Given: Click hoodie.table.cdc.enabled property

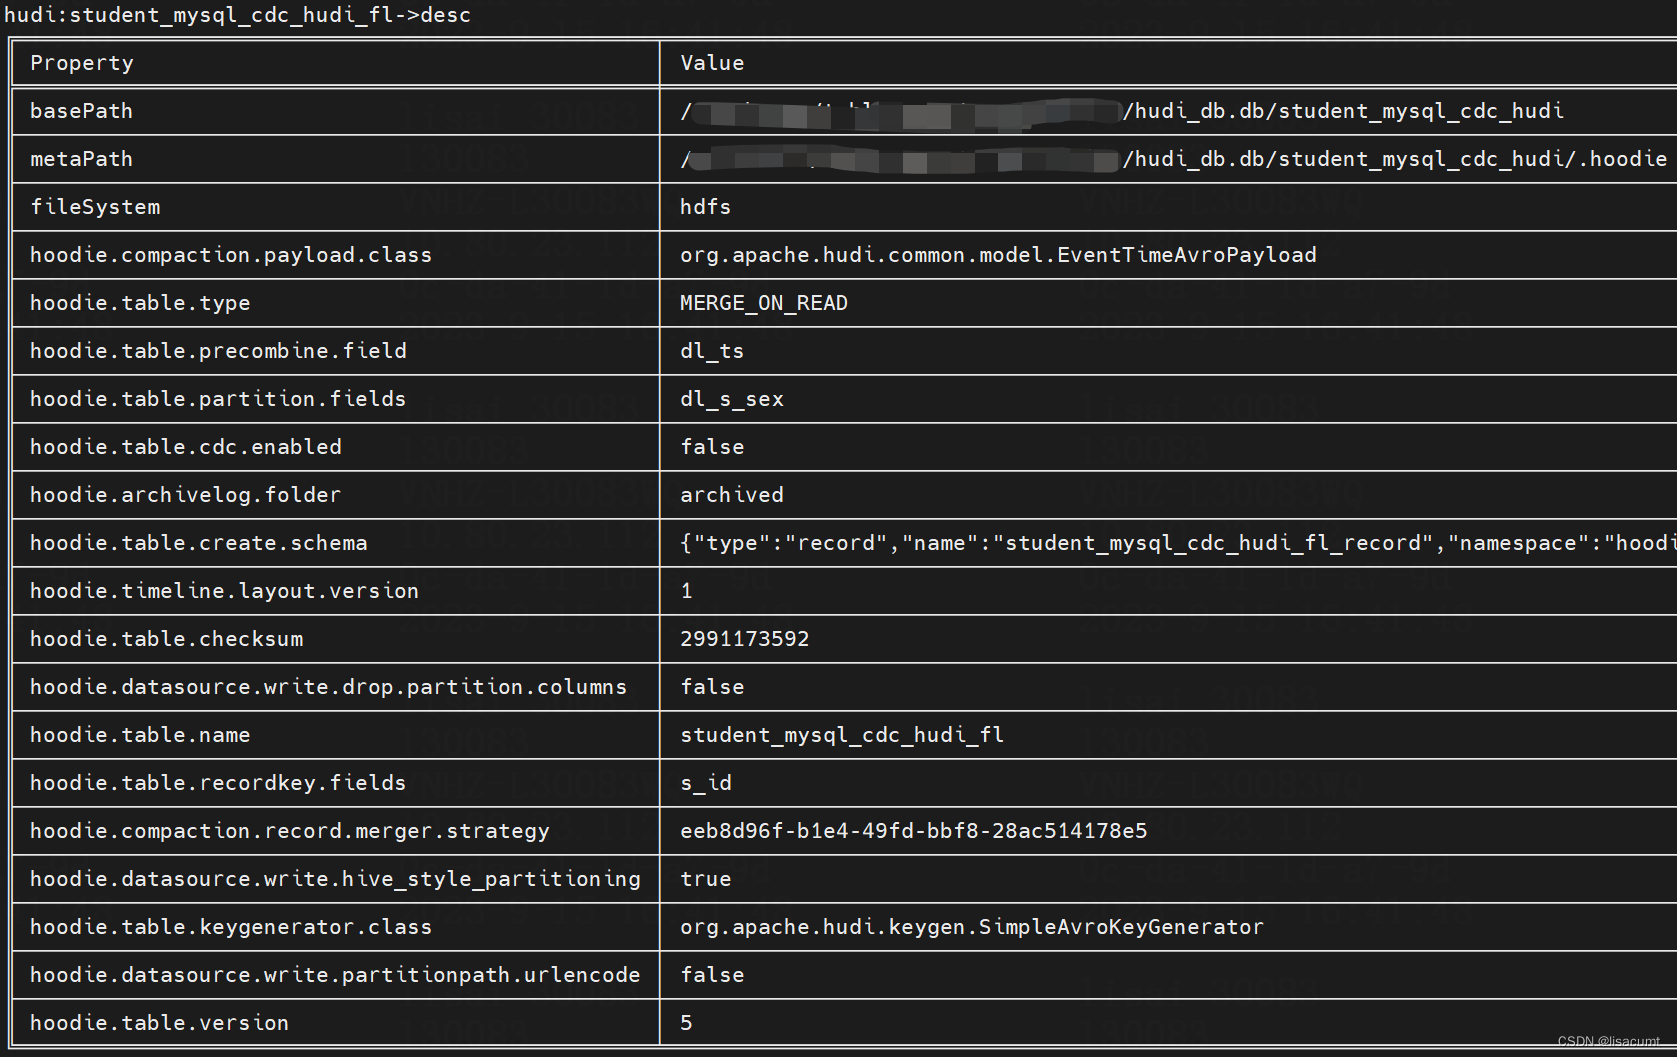Looking at the screenshot, I should point(186,447).
